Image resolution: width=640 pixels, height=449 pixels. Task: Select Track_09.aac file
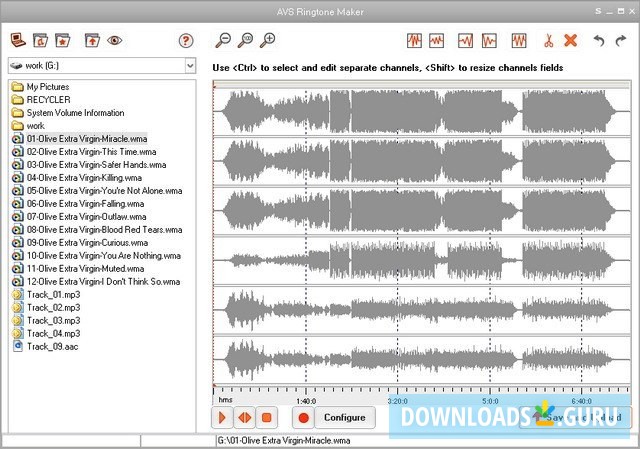pyautogui.click(x=52, y=347)
